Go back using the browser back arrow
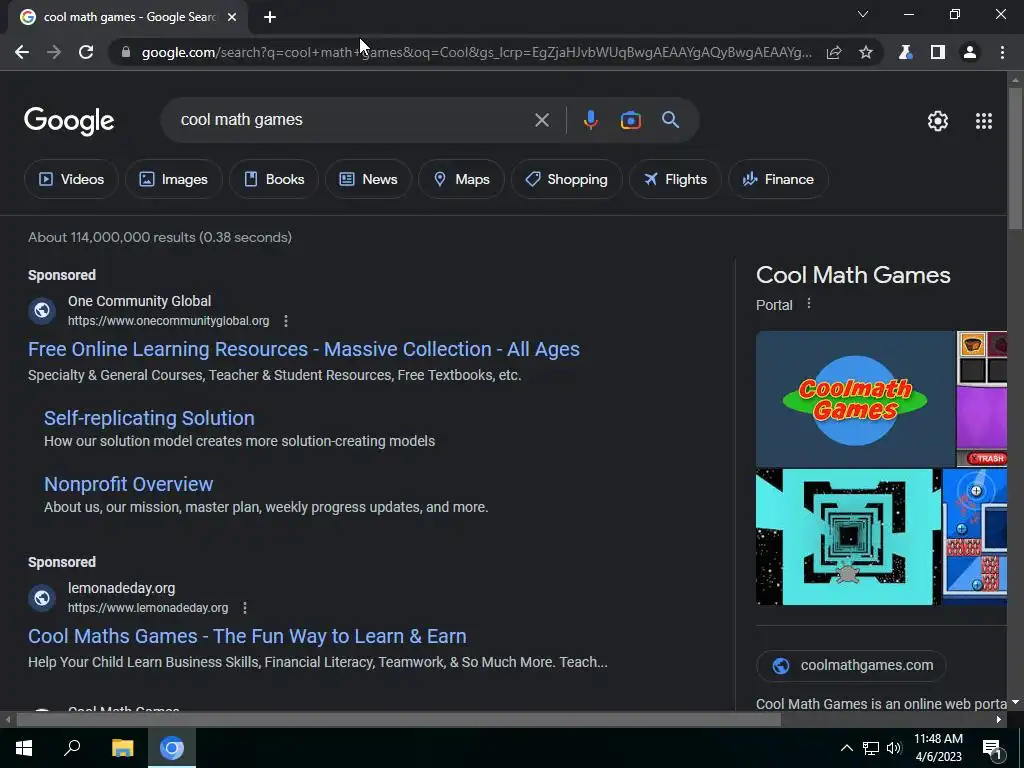 (22, 52)
